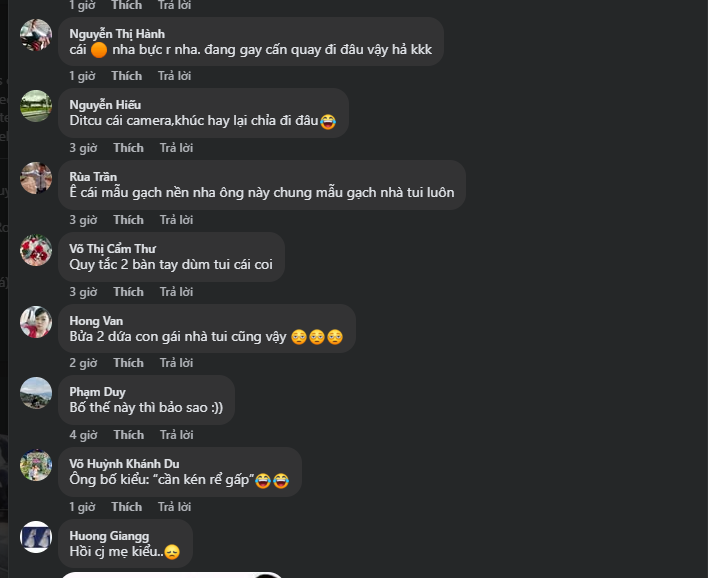Click the Huong Giangg commenter name
The width and height of the screenshot is (708, 578).
tap(109, 536)
